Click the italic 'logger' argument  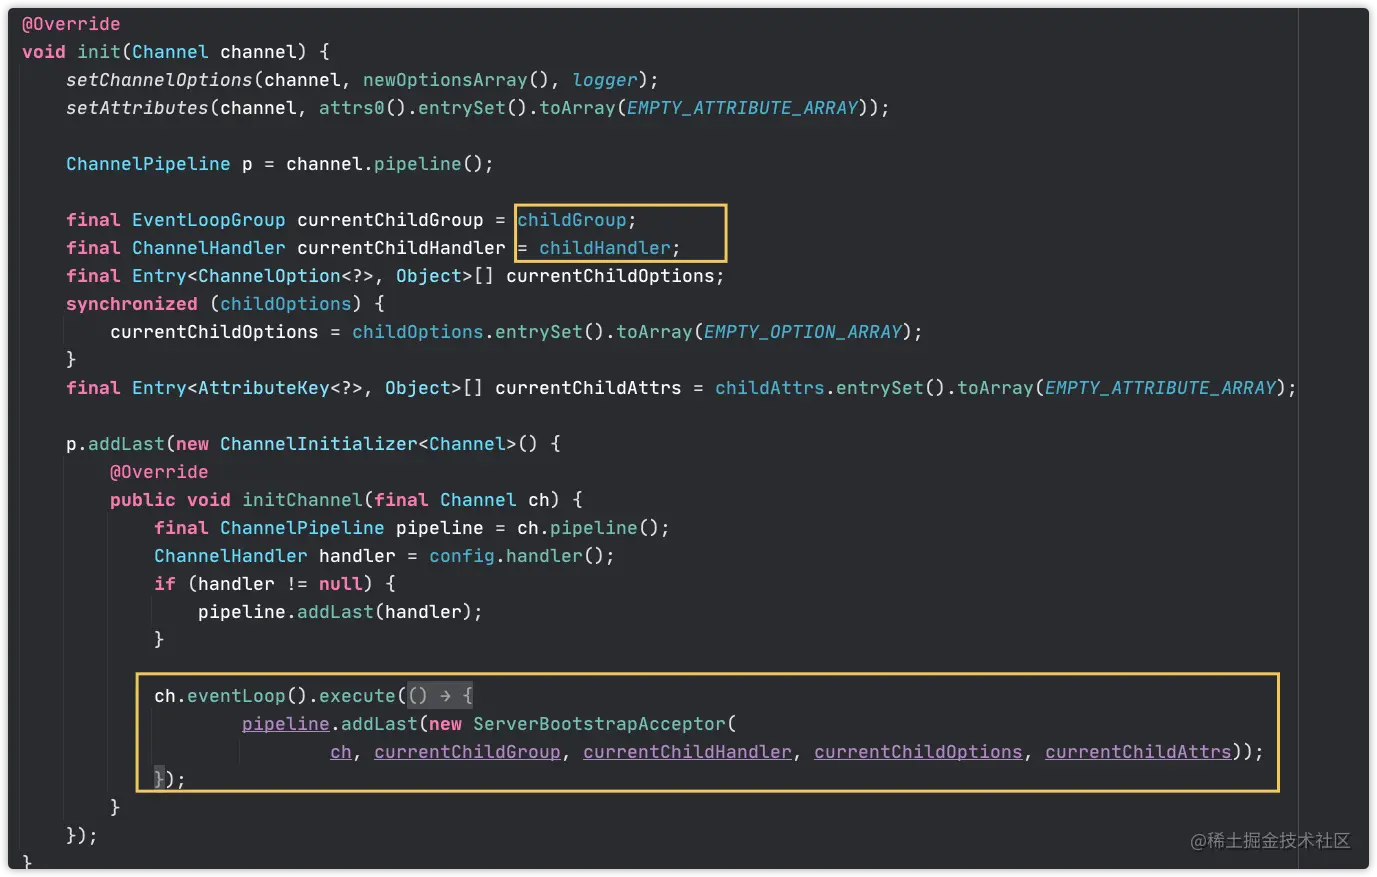click(x=605, y=80)
